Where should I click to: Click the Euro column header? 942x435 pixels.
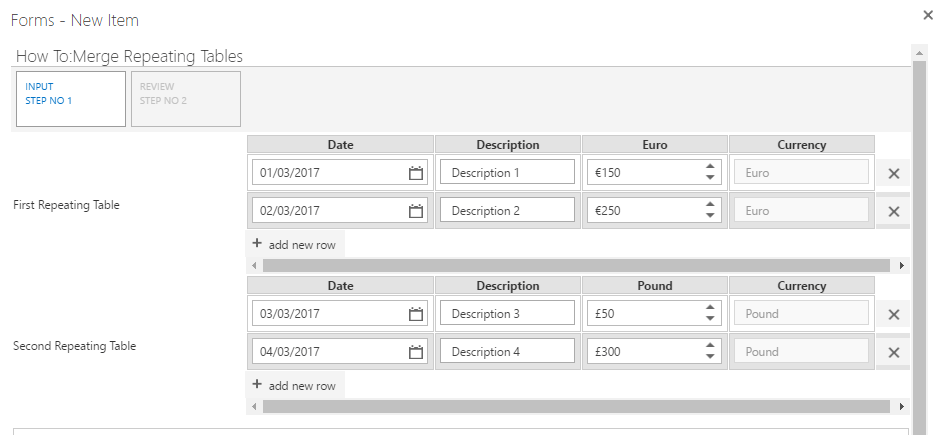click(x=654, y=144)
